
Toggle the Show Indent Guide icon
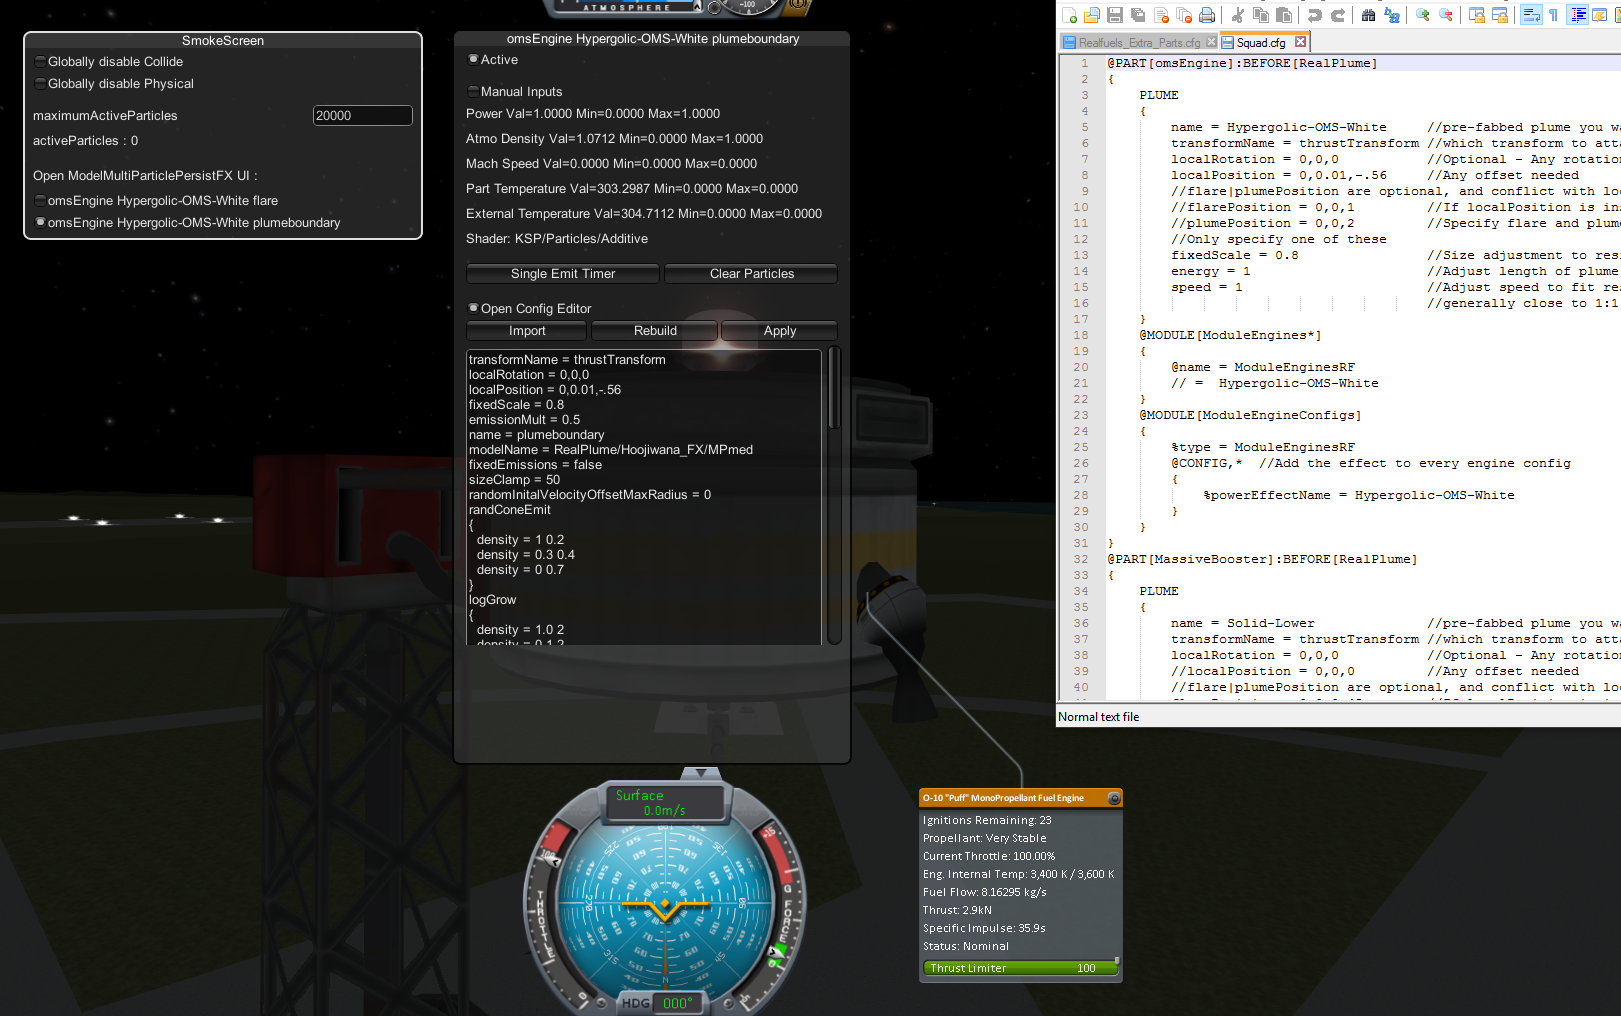[x=1578, y=15]
